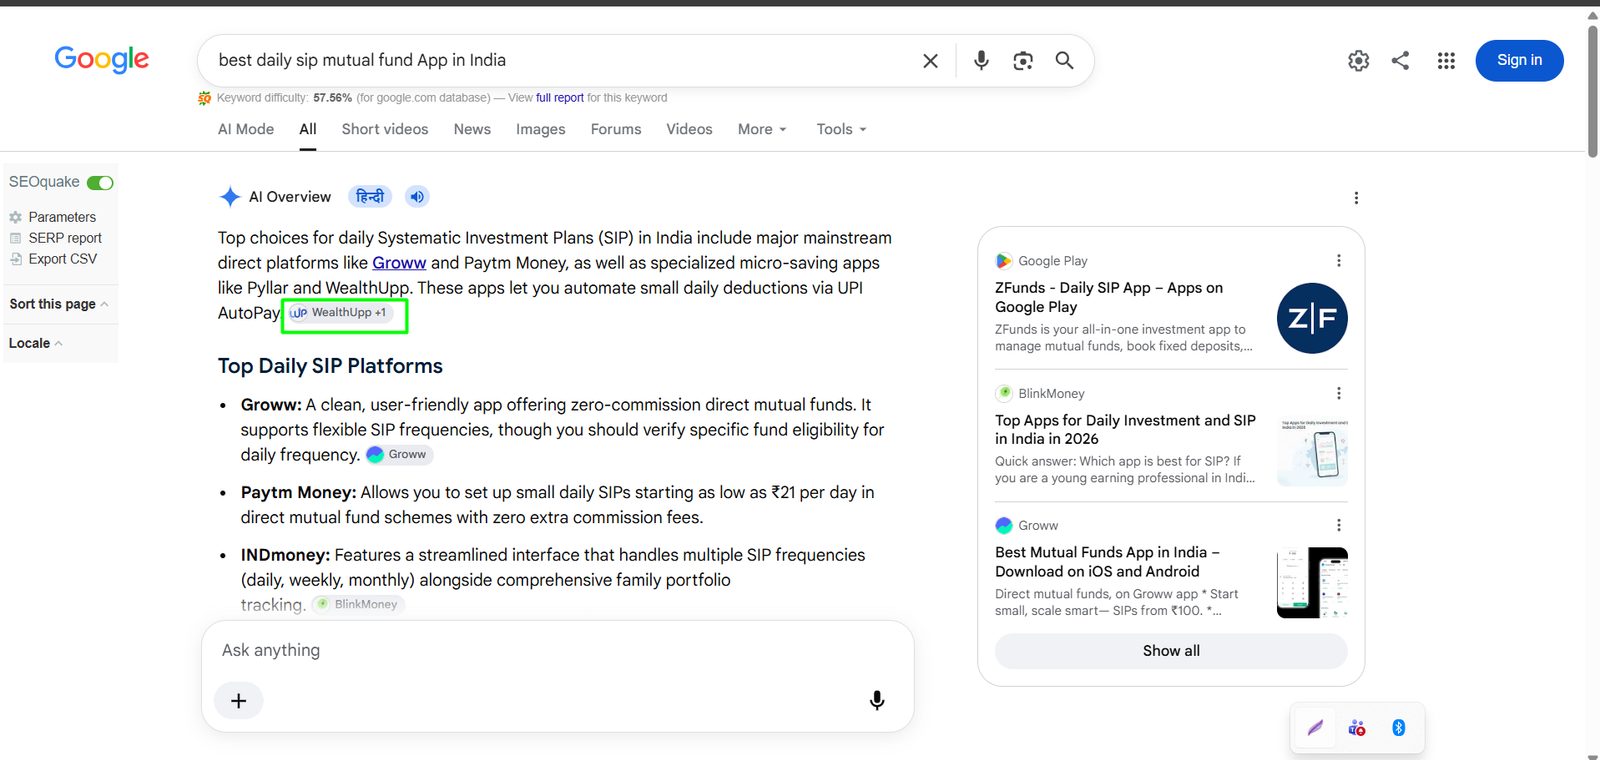Open AI Overview three-dot options

click(x=1356, y=198)
